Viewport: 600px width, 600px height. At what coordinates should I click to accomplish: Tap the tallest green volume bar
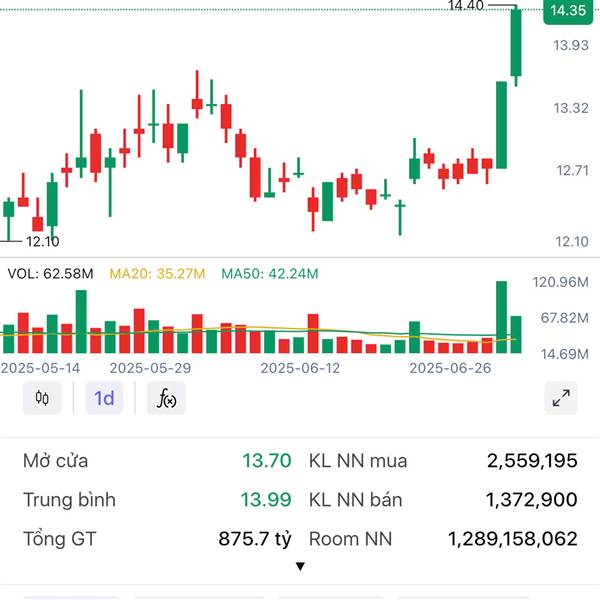pyautogui.click(x=501, y=317)
